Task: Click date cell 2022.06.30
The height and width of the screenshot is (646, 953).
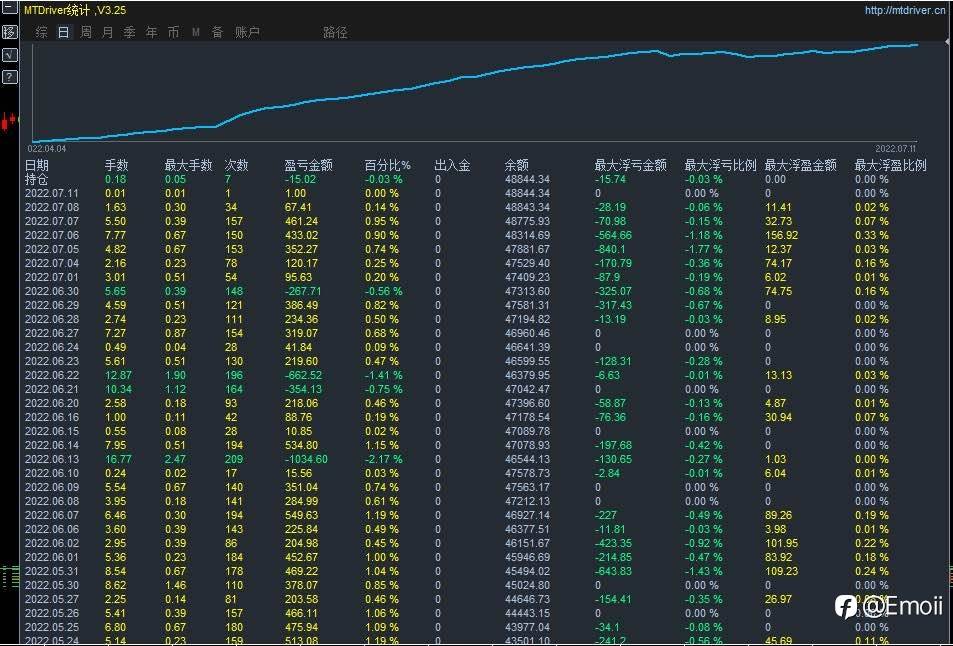Action: click(52, 291)
